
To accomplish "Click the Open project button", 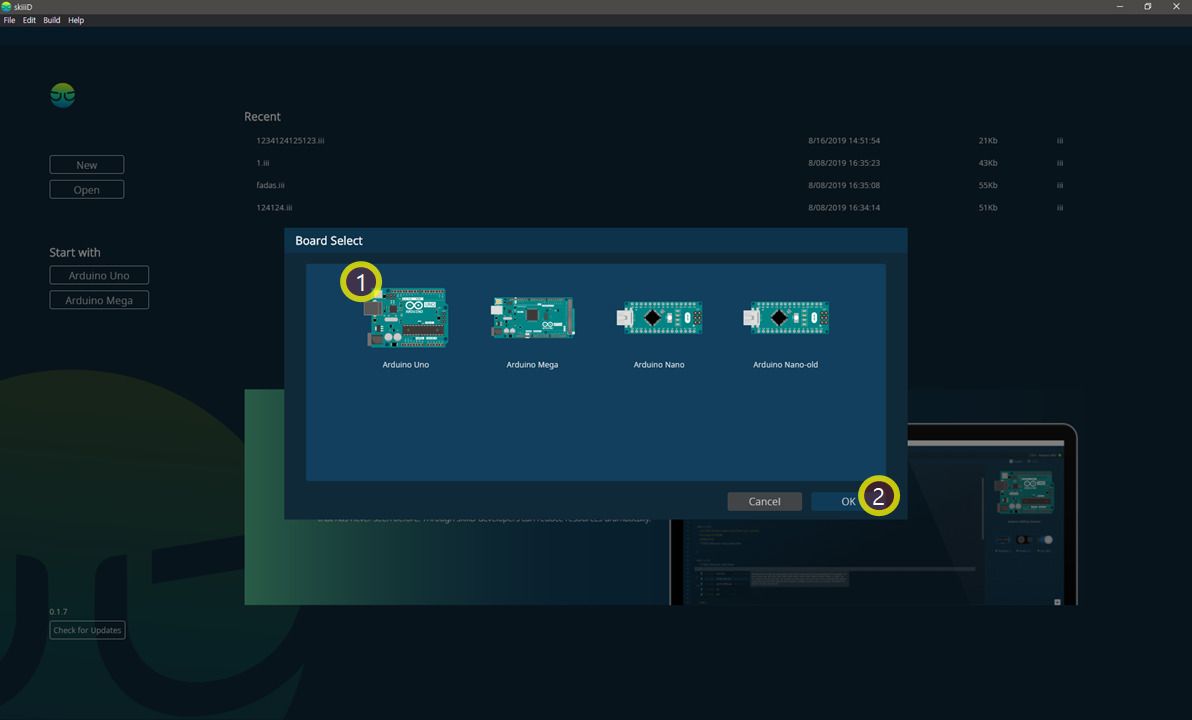I will 87,190.
